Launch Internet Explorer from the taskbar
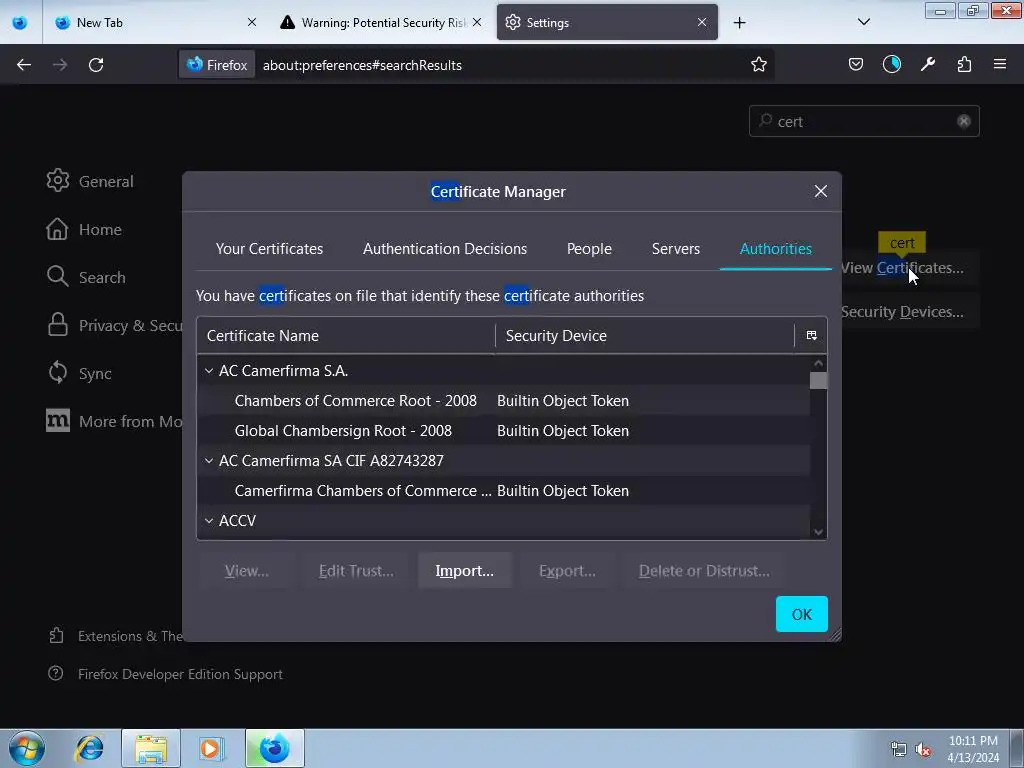 click(x=89, y=748)
